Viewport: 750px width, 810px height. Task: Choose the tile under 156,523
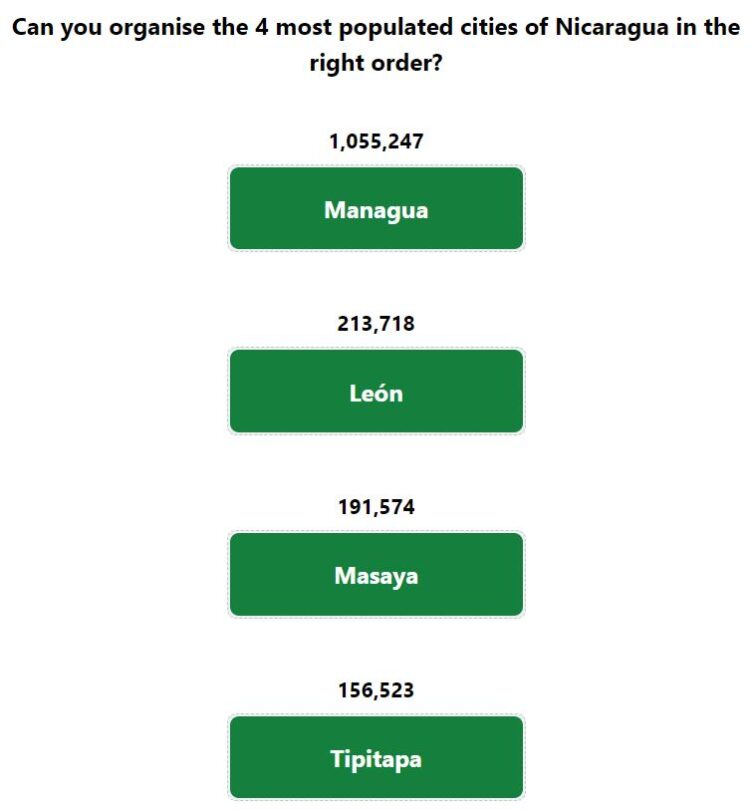click(x=376, y=757)
